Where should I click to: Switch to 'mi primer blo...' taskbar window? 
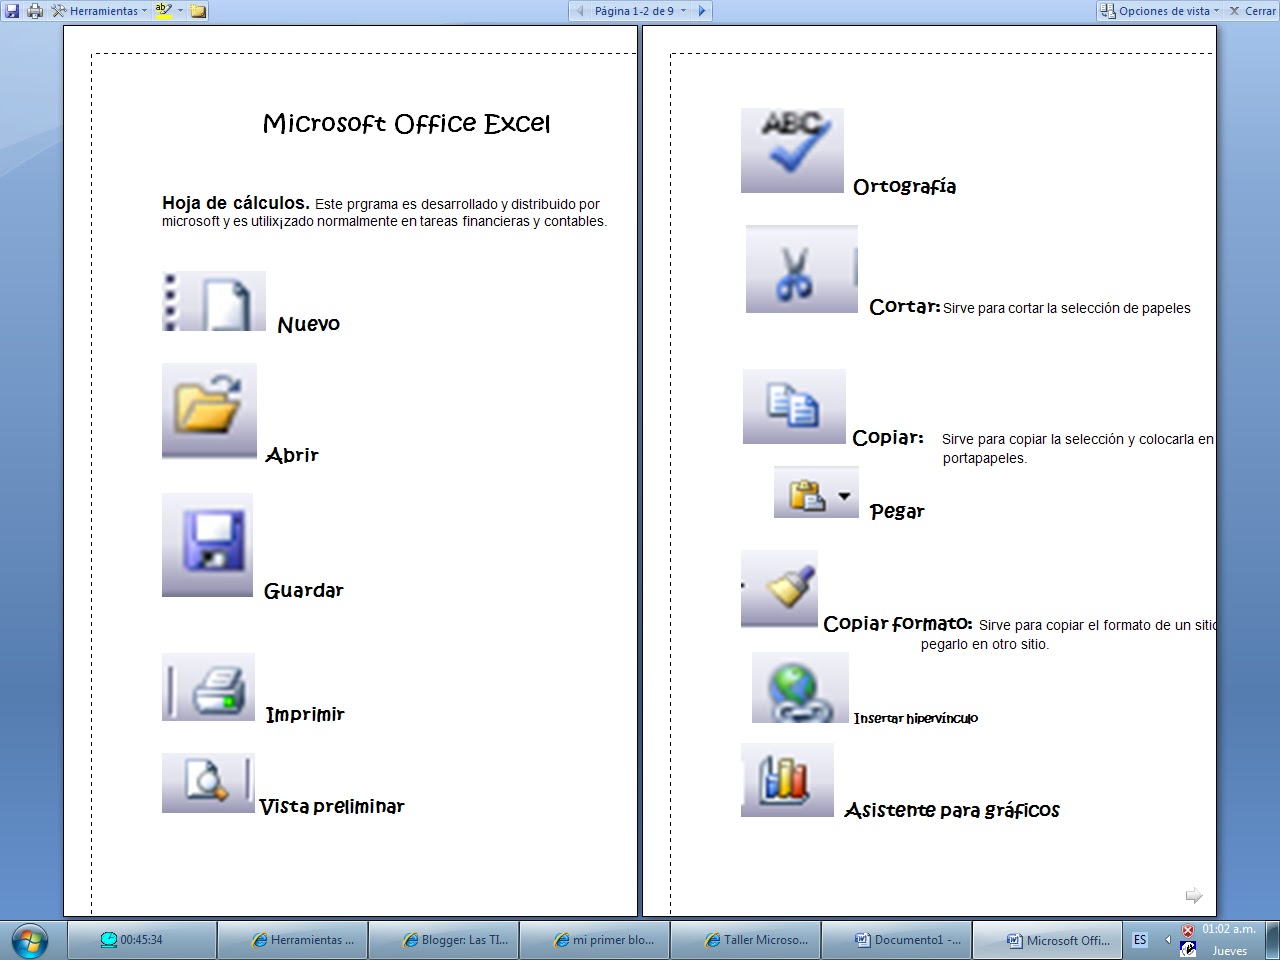[594, 940]
